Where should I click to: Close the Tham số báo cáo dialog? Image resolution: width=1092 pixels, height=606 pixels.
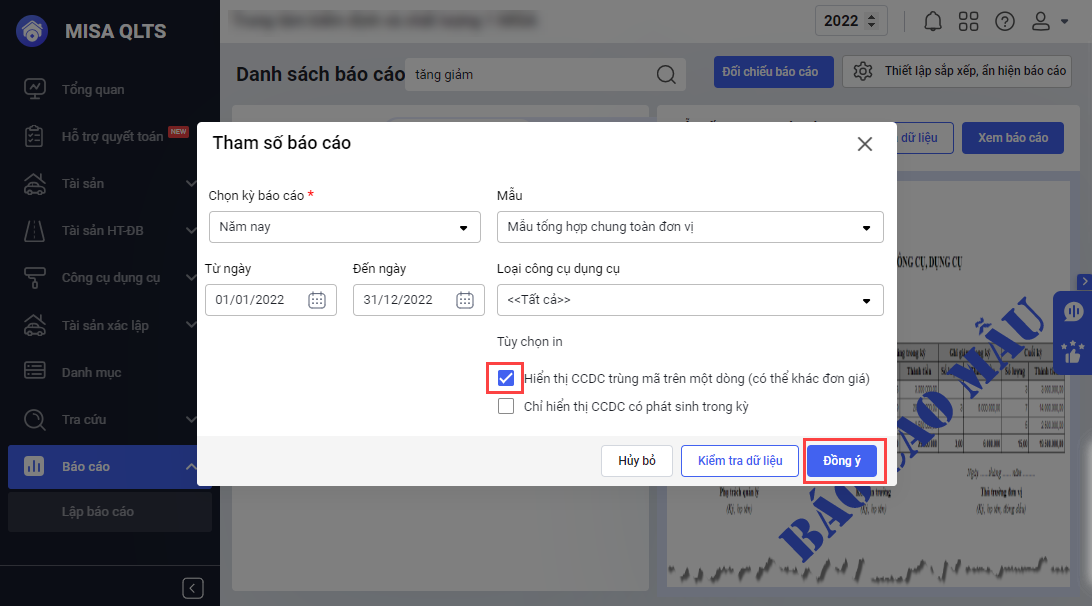864,144
